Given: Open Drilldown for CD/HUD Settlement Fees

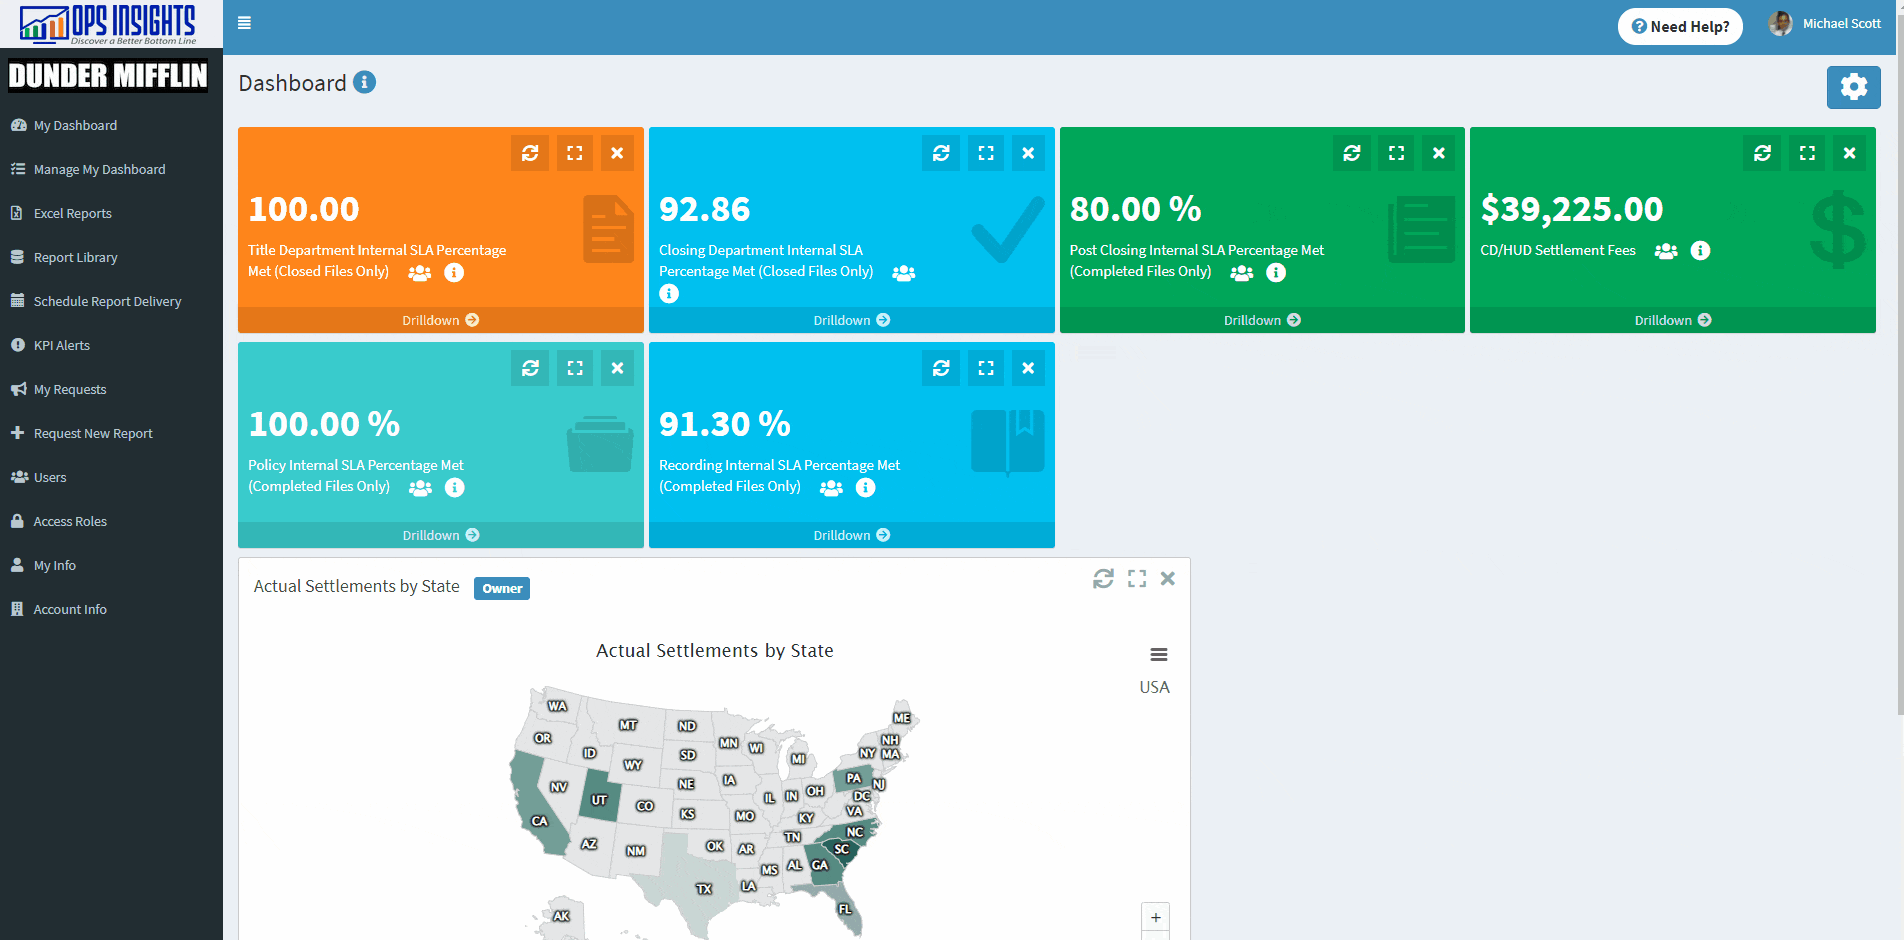Looking at the screenshot, I should pos(1672,320).
